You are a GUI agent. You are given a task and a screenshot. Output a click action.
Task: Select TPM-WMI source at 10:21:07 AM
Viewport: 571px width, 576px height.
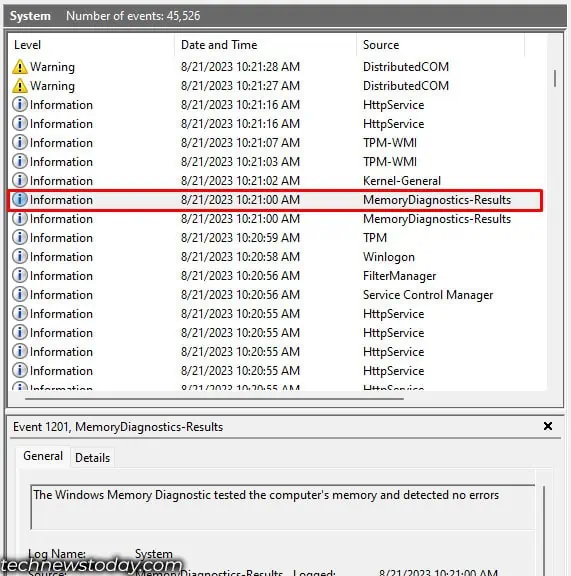tap(390, 143)
